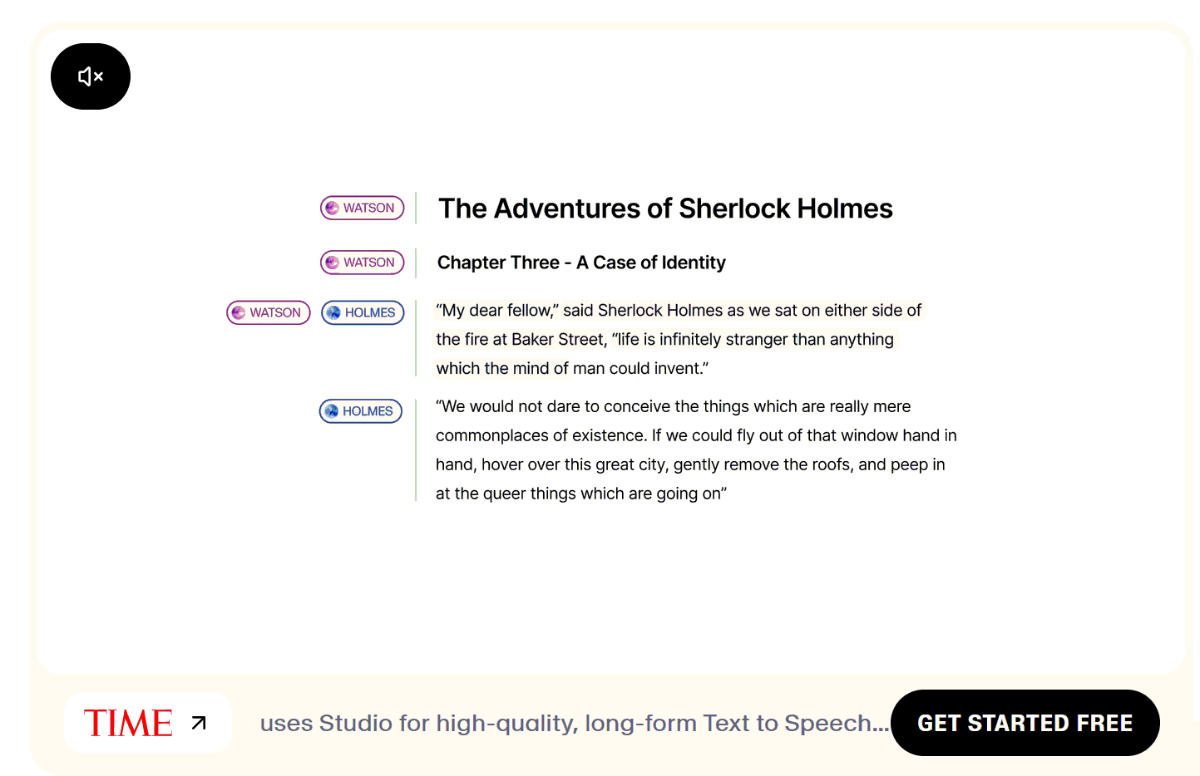Open the TIME logo external link arrow
The height and width of the screenshot is (776, 1200).
[x=199, y=722]
